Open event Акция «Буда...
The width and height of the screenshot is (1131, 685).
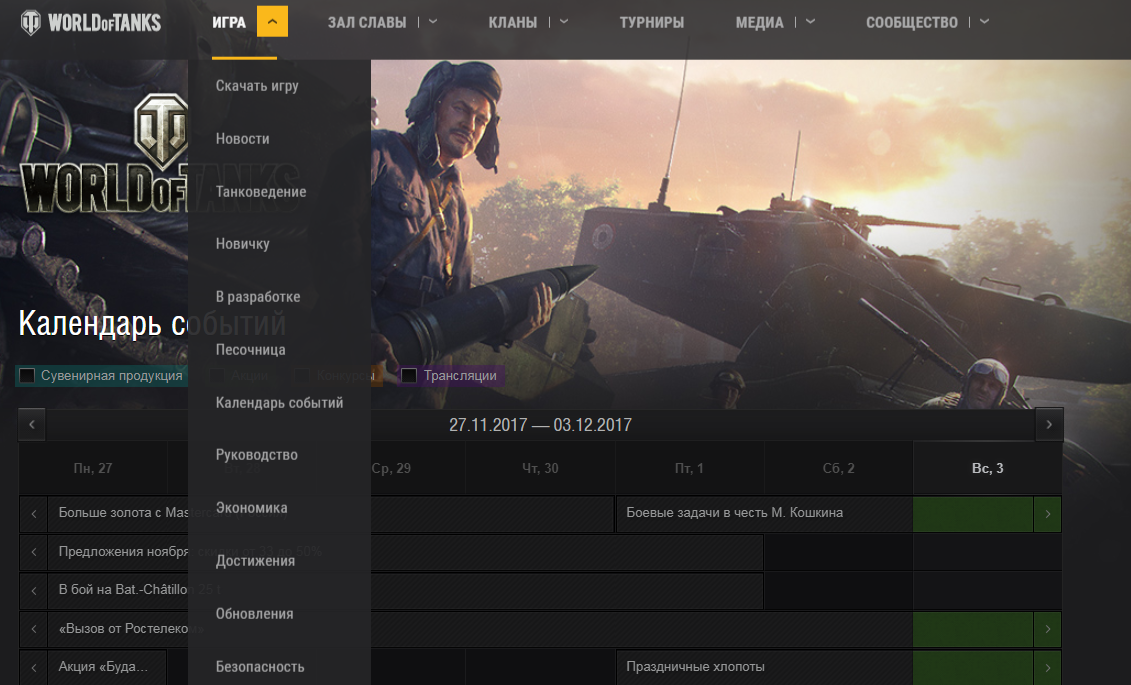click(107, 667)
